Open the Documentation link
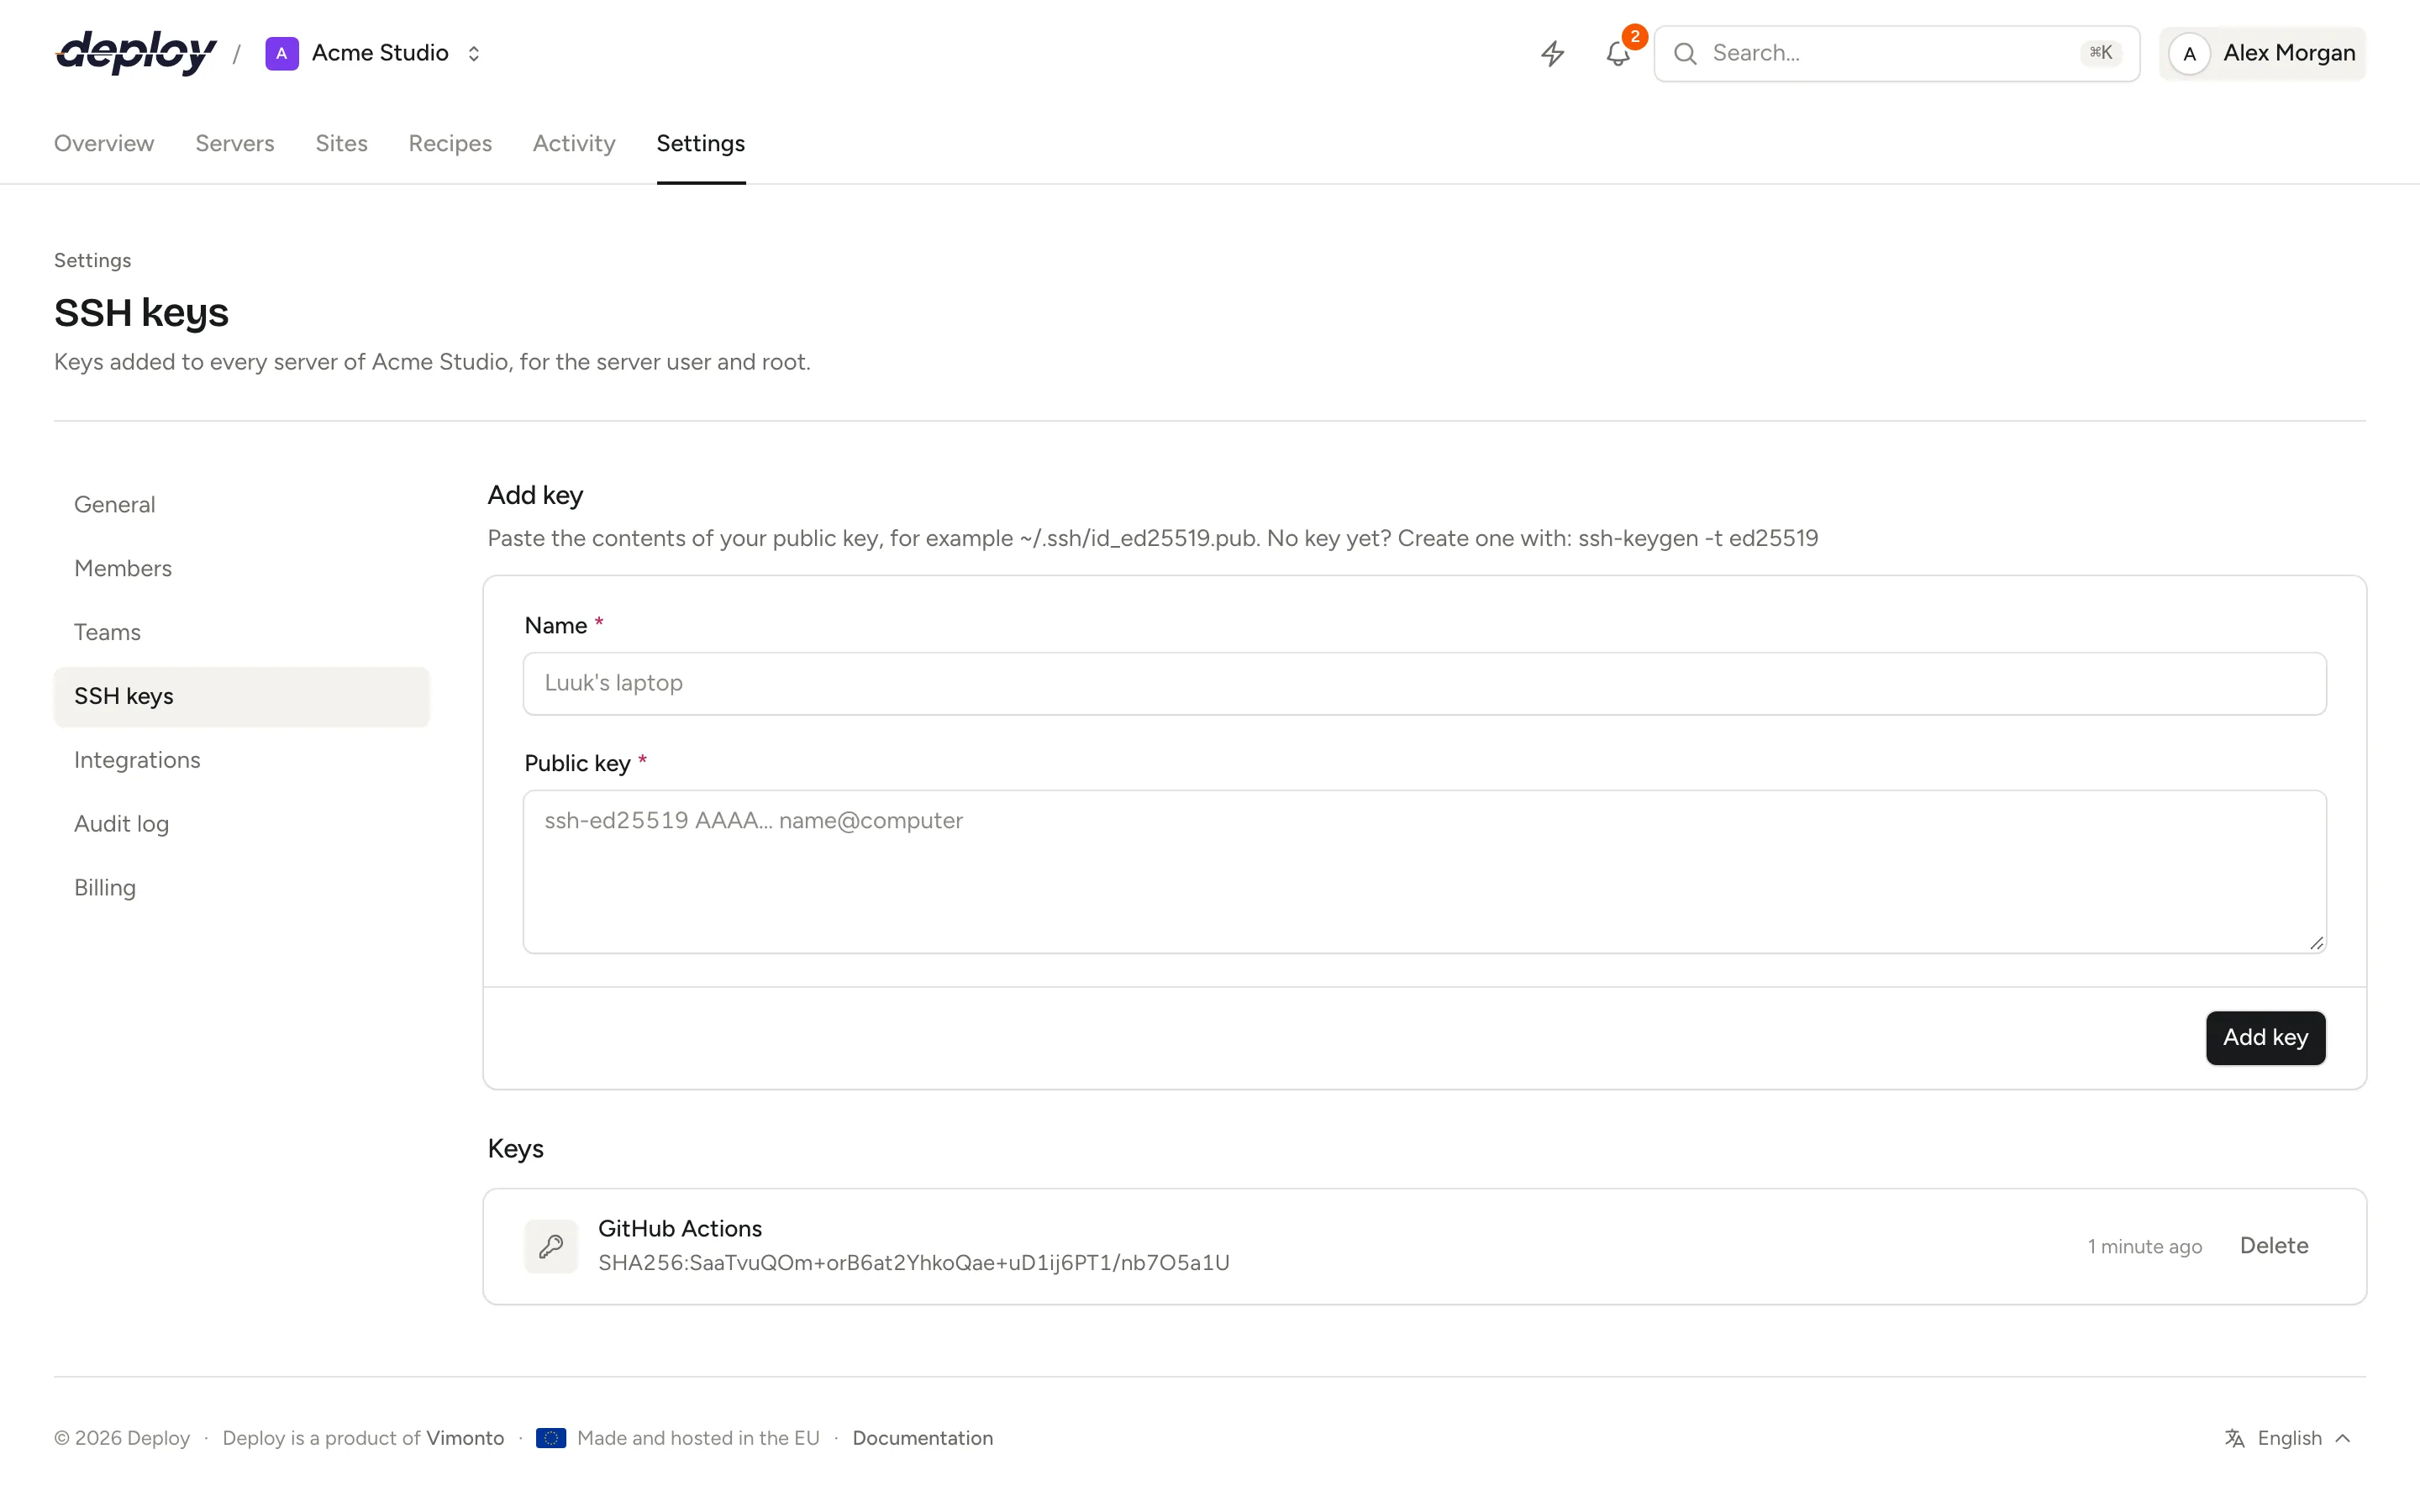2420x1512 pixels. pyautogui.click(x=922, y=1438)
